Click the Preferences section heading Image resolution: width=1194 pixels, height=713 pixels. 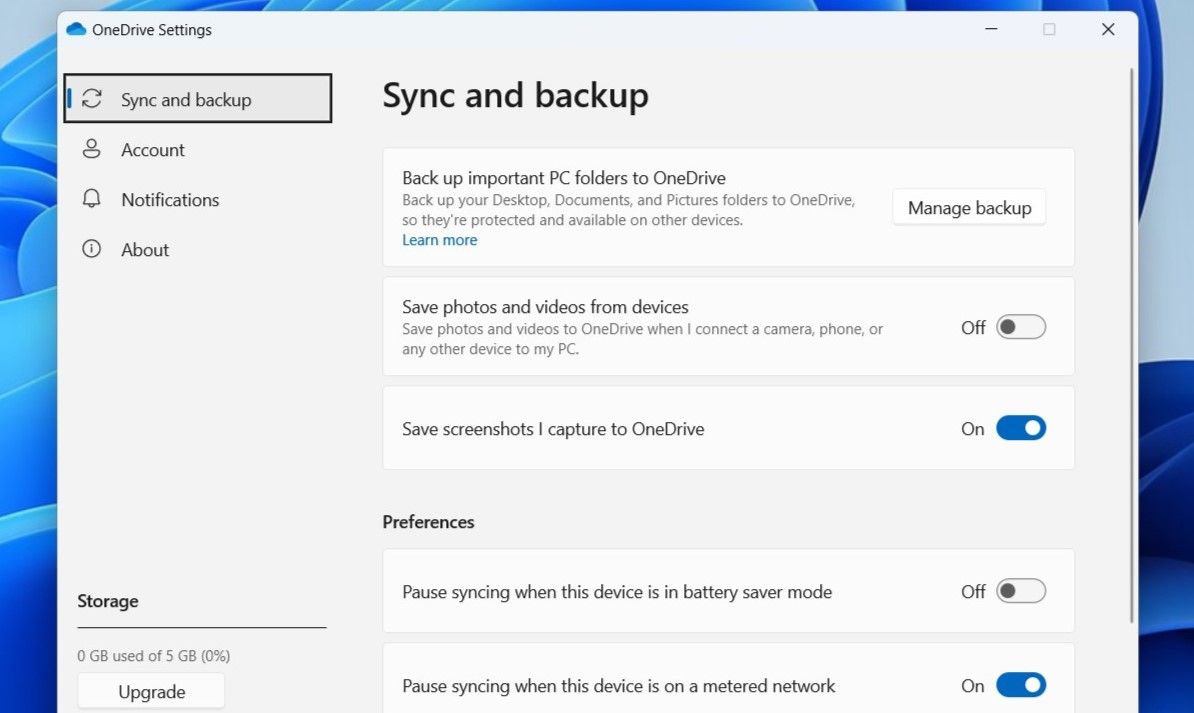(428, 521)
